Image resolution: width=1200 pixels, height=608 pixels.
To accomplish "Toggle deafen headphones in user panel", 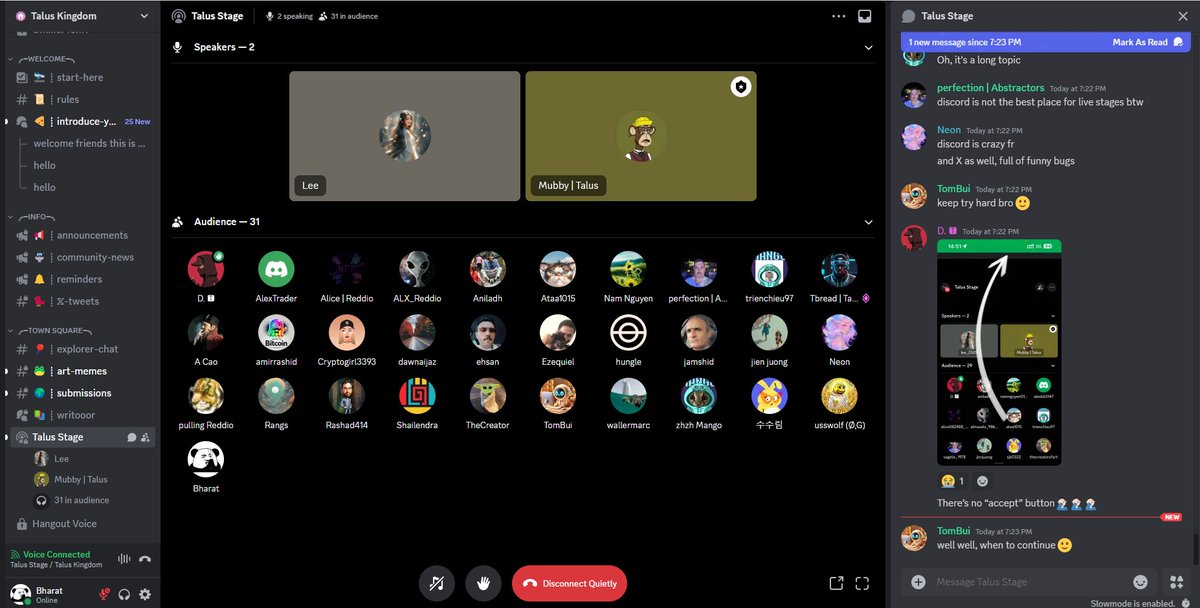I will (x=125, y=594).
